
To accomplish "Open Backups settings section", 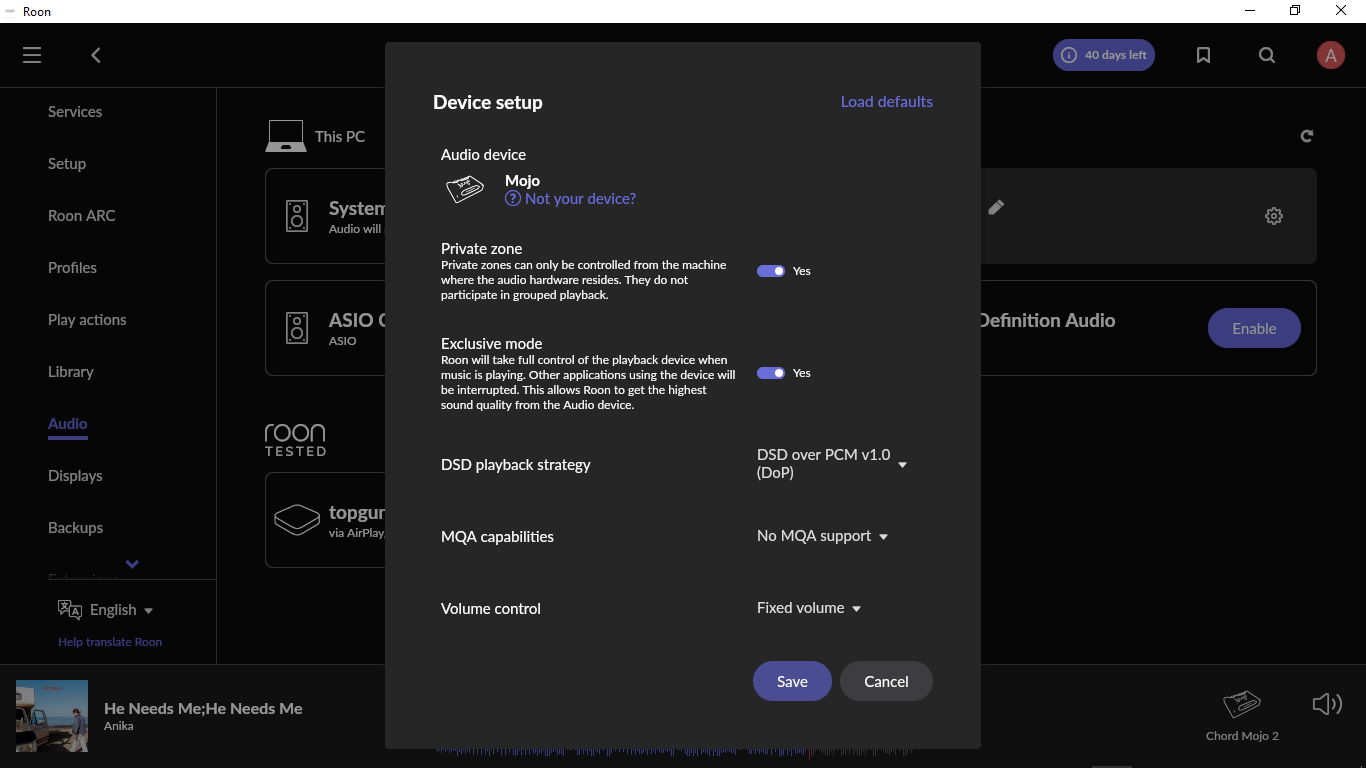I will pos(75,528).
